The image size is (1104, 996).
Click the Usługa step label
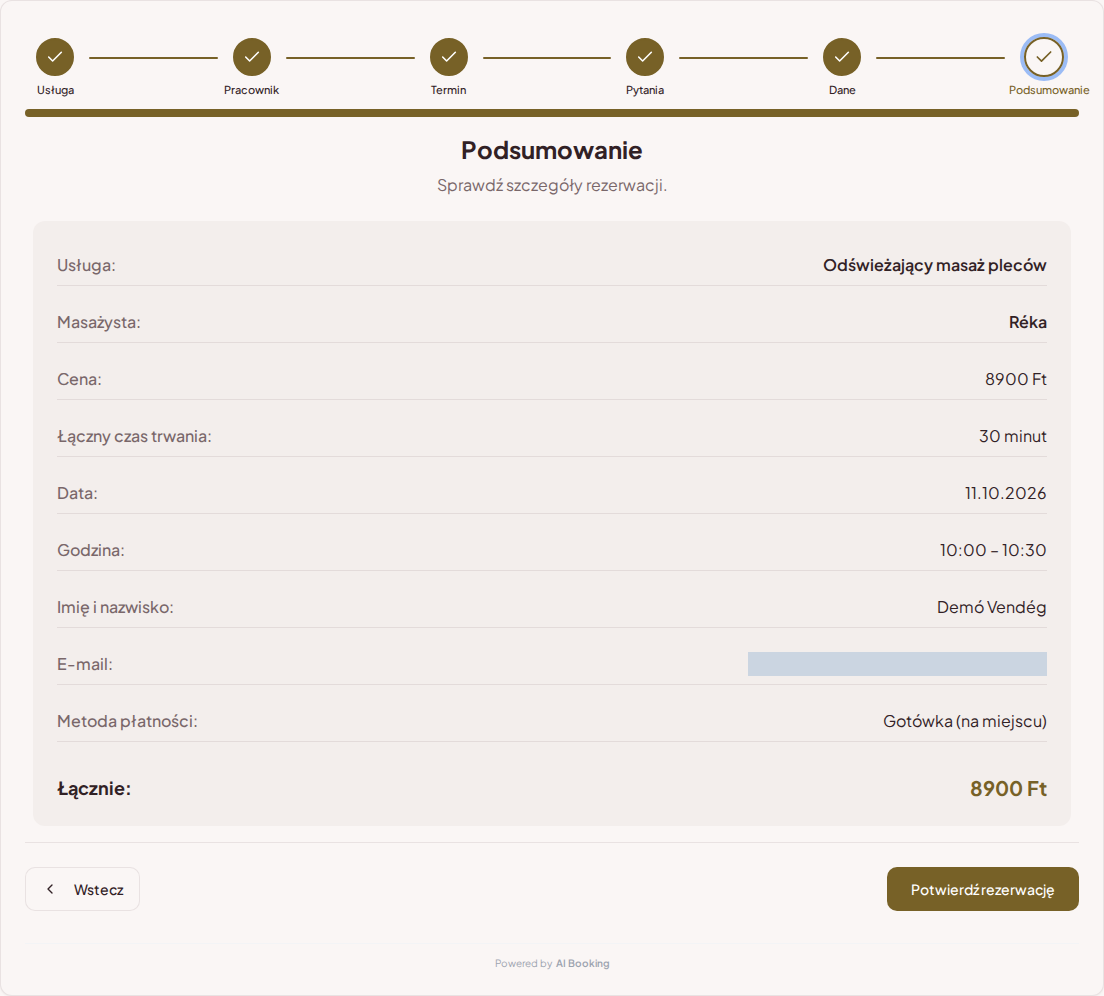click(x=56, y=90)
